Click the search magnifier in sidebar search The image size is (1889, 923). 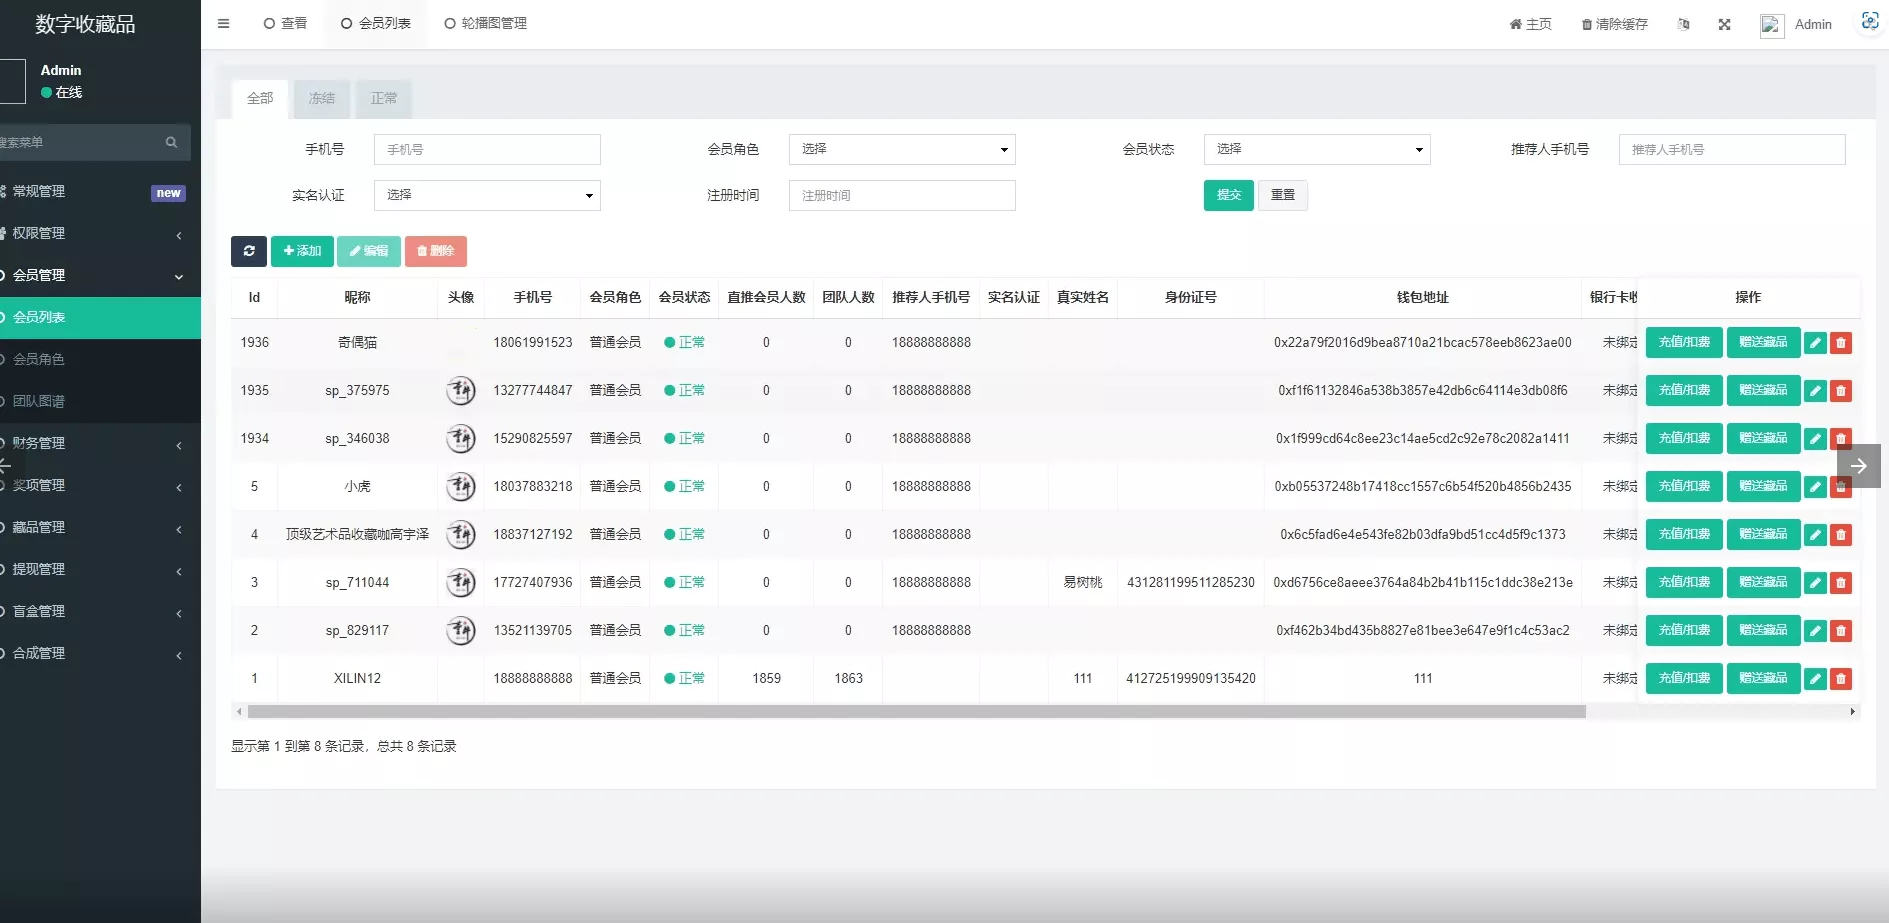[171, 142]
